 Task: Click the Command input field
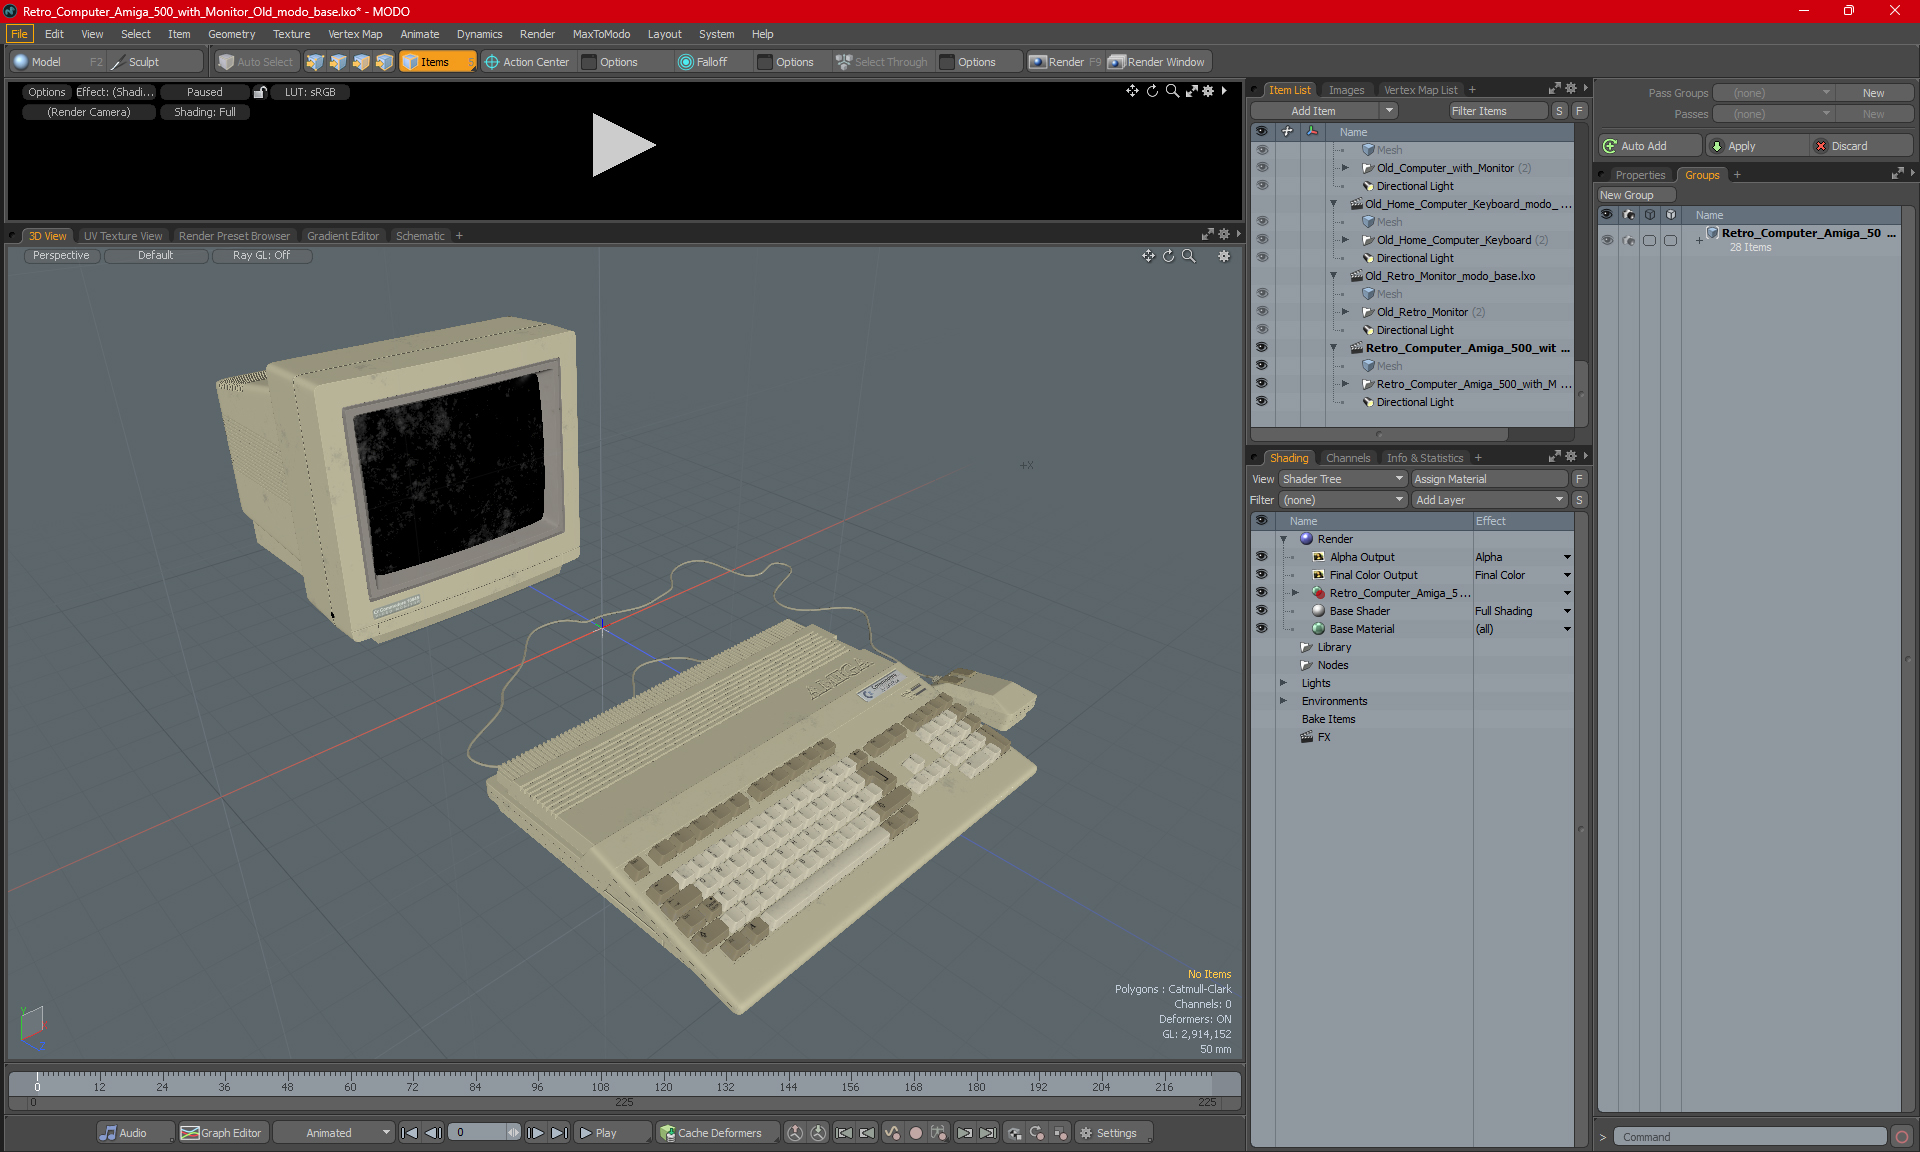click(1750, 1137)
